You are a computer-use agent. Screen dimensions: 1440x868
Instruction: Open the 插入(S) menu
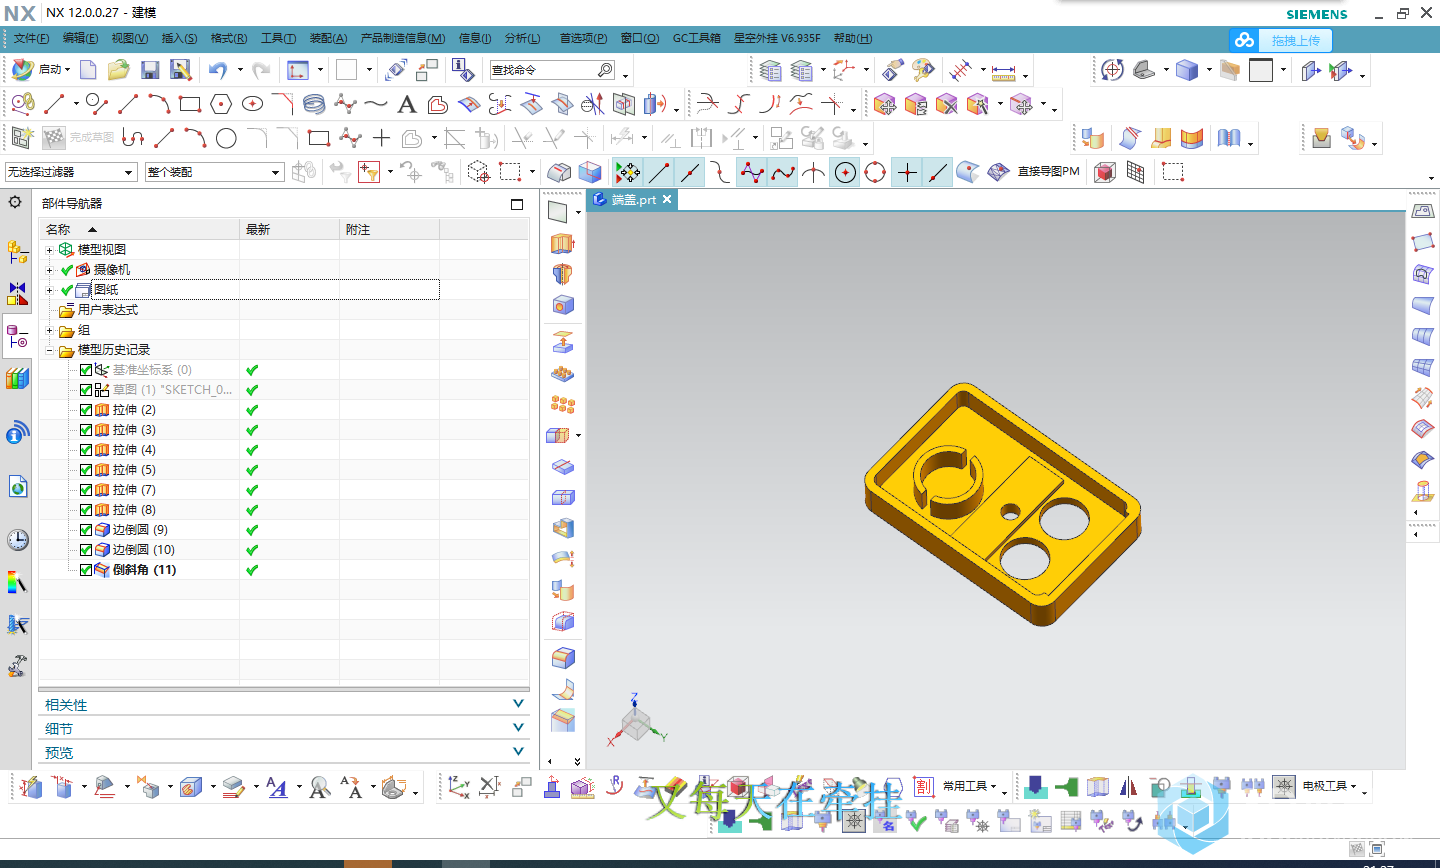(179, 38)
